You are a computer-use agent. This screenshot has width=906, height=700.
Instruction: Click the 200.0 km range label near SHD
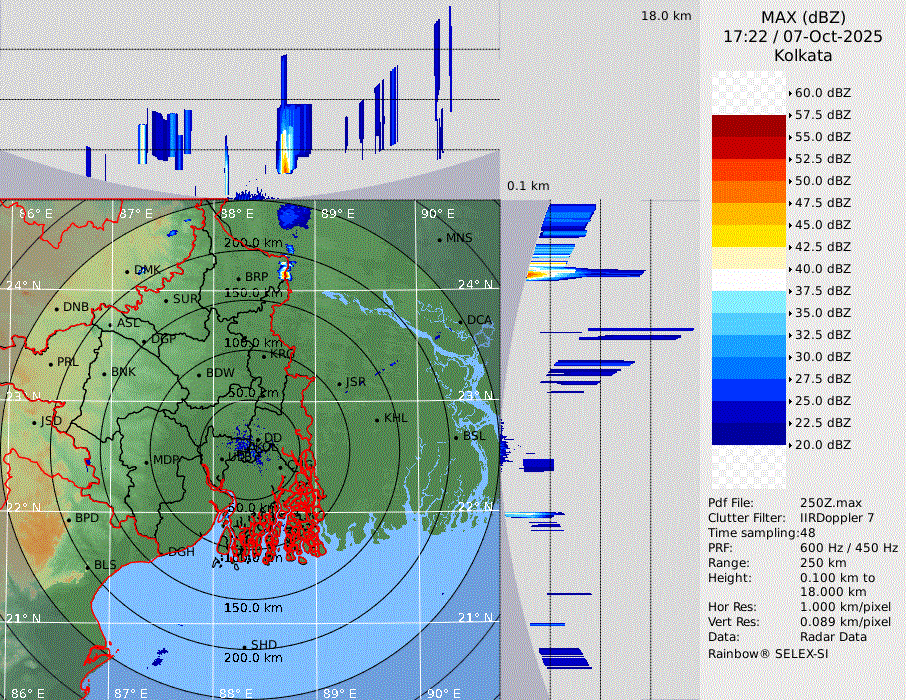(x=253, y=658)
